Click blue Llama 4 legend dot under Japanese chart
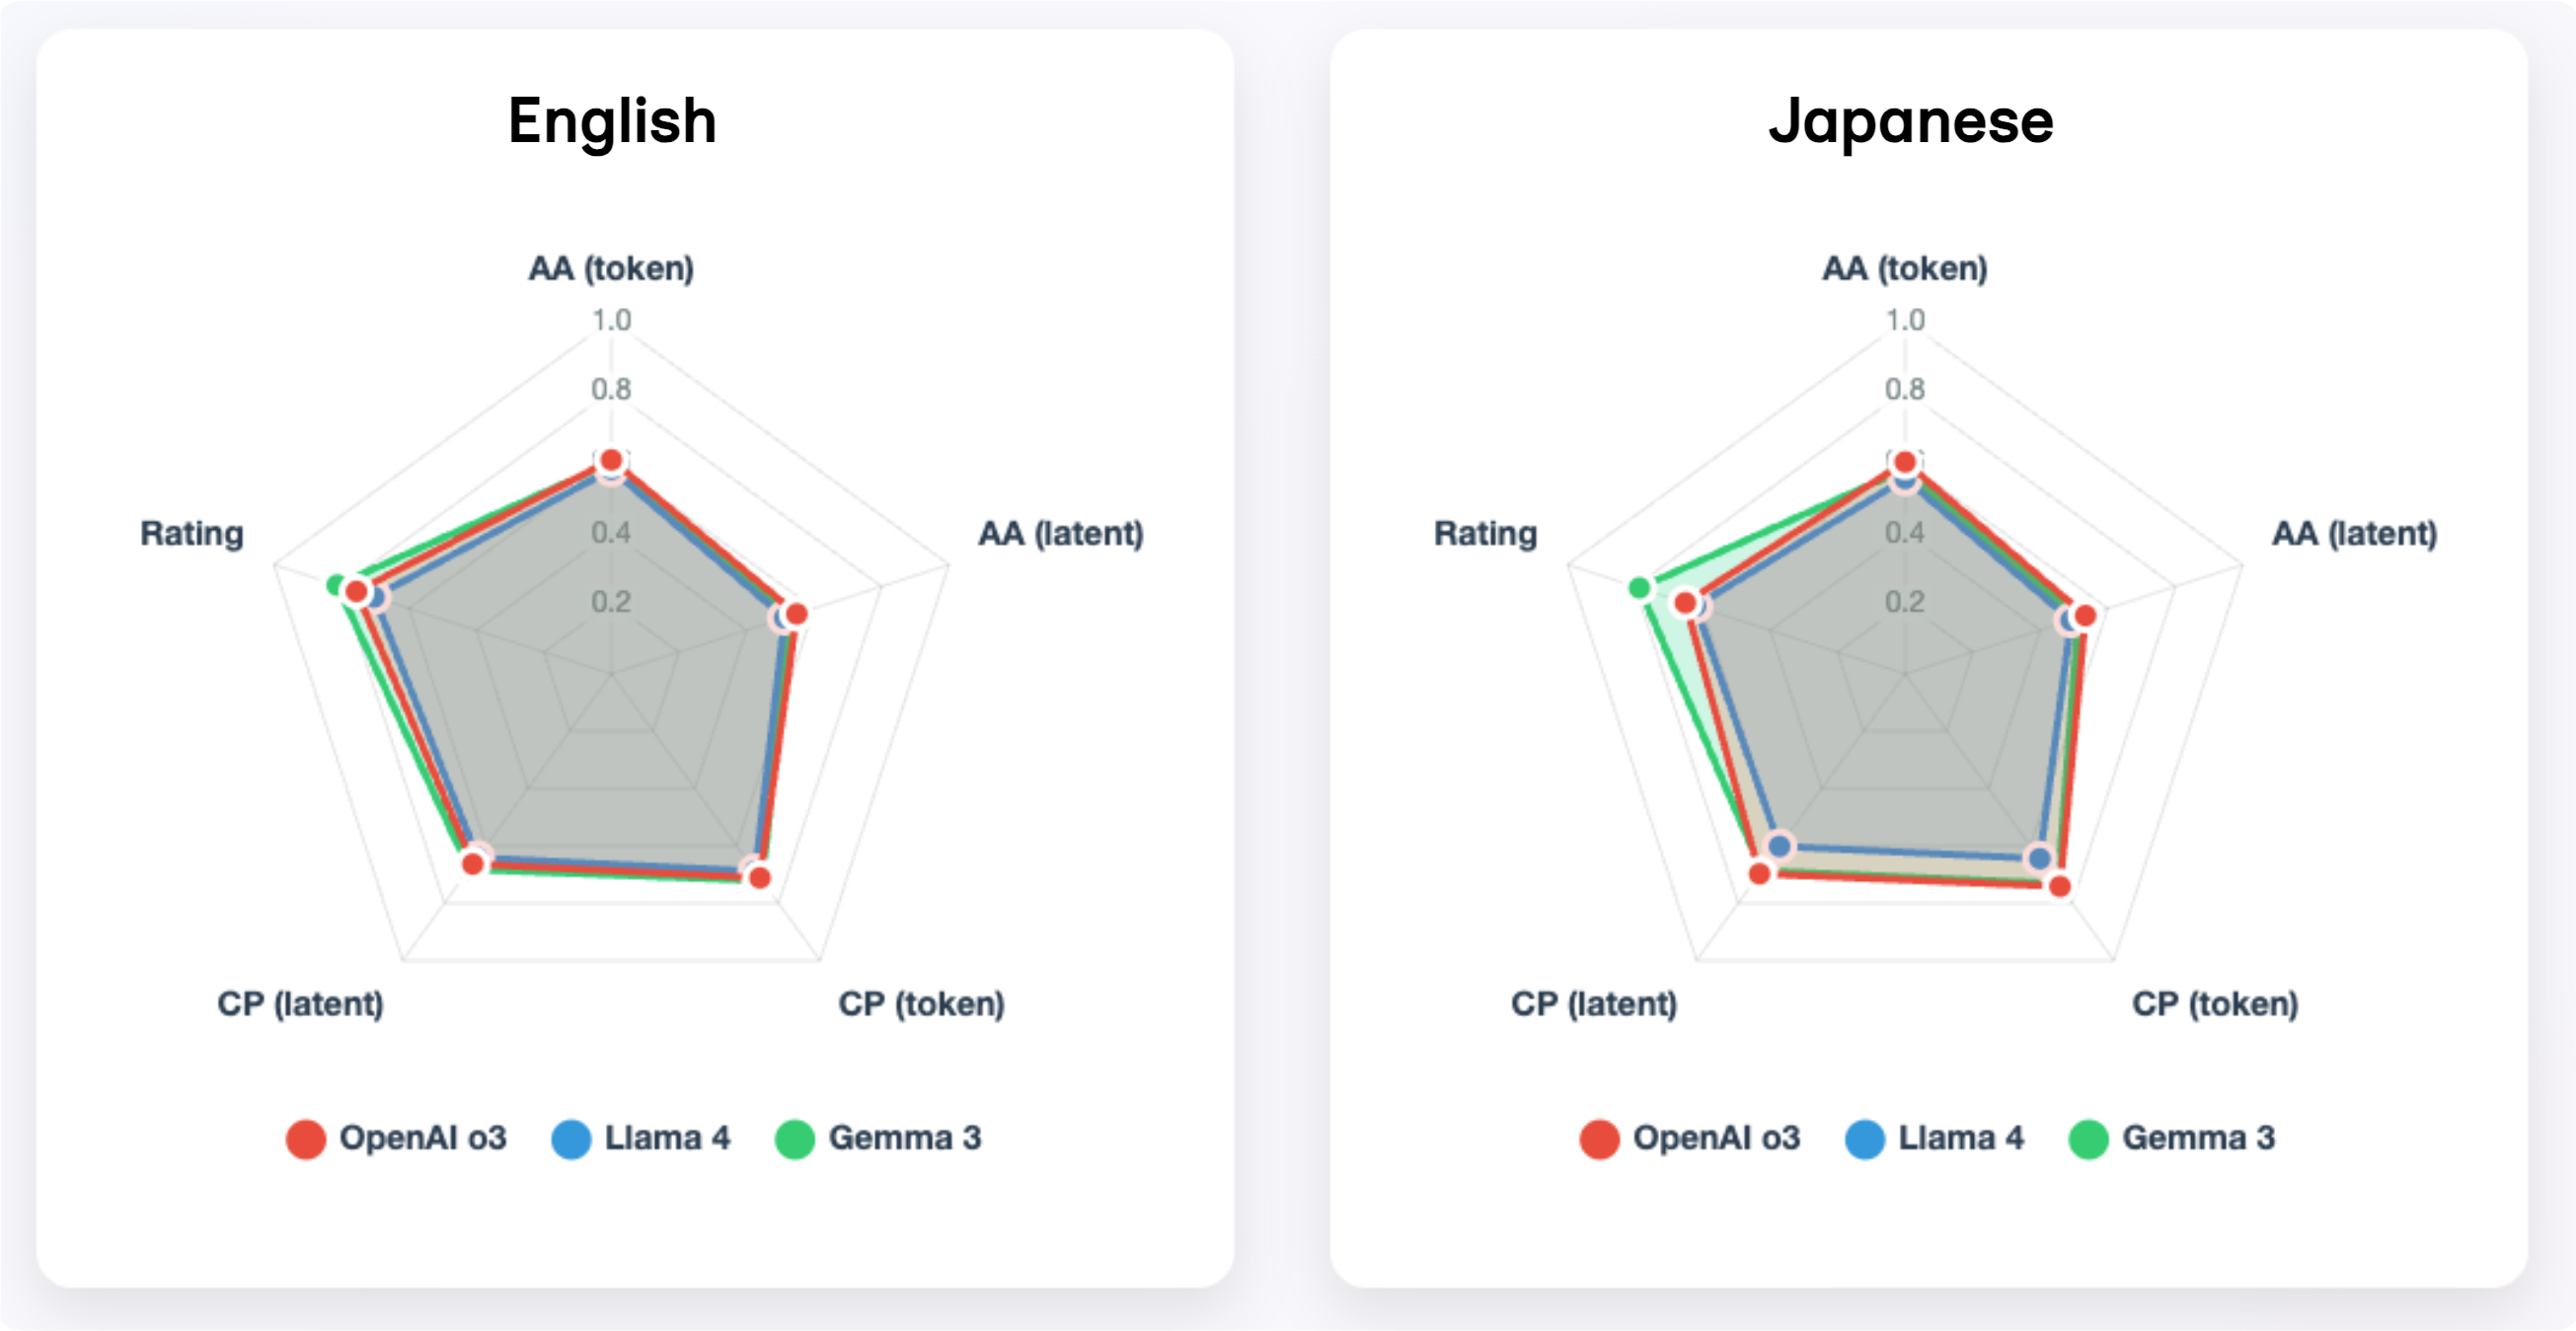 tap(1865, 1139)
